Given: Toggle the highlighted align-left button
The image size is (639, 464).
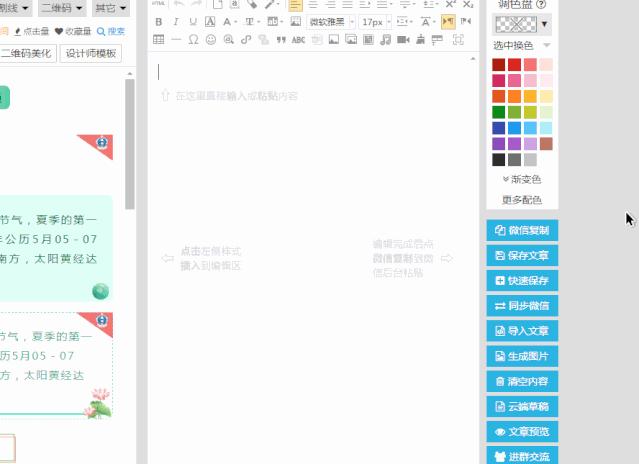Looking at the screenshot, I should 295,5.
